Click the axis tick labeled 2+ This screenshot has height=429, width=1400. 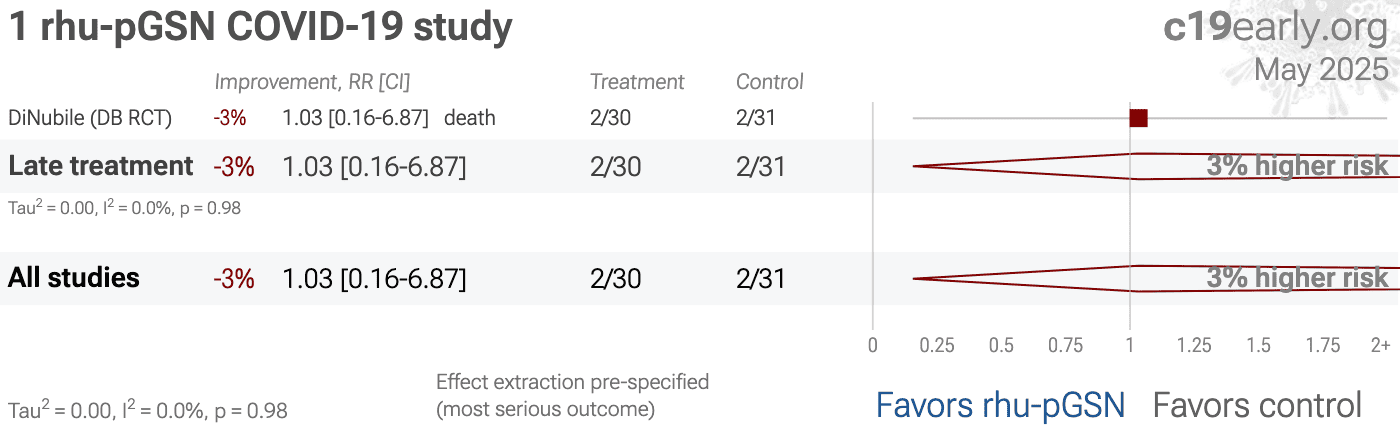point(1380,346)
